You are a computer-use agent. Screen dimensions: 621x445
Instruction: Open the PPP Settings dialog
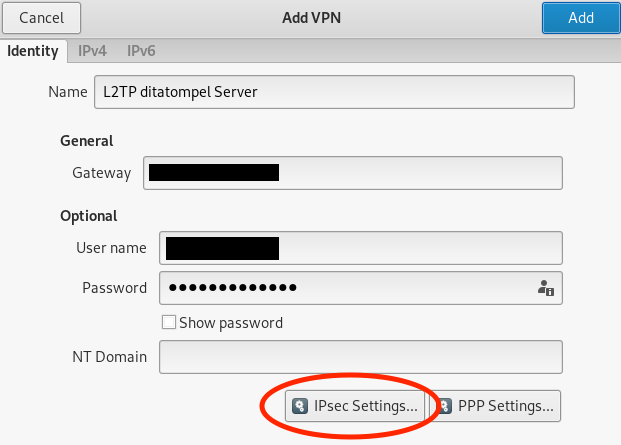pyautogui.click(x=495, y=406)
